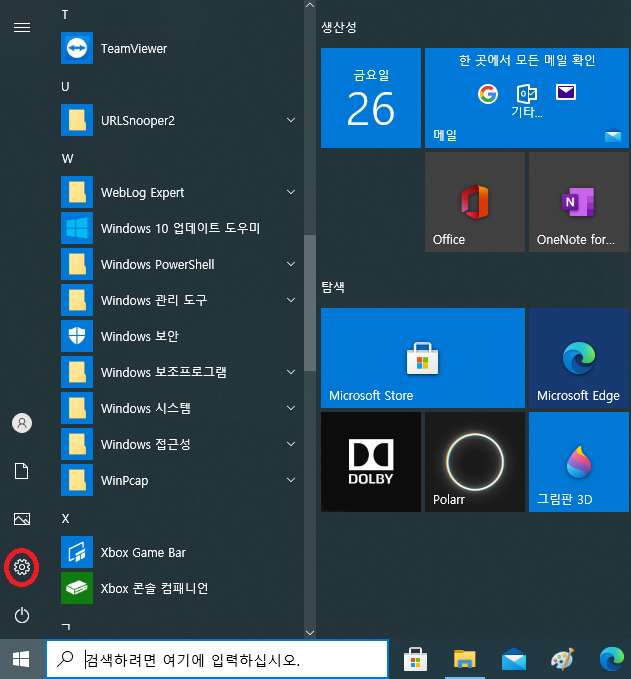Click the T letter header in app list
This screenshot has height=679, width=631.
pyautogui.click(x=65, y=15)
